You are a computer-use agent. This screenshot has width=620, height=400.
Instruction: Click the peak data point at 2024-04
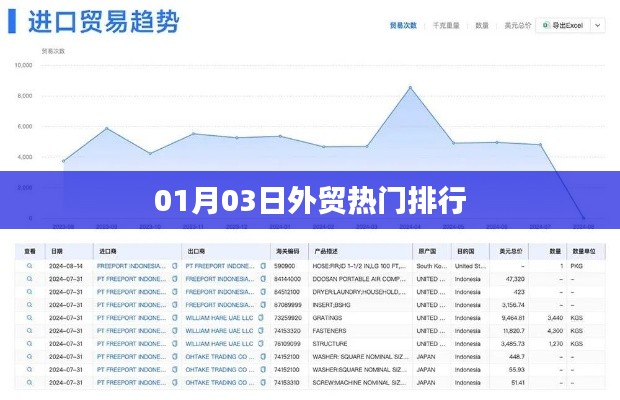click(x=410, y=88)
